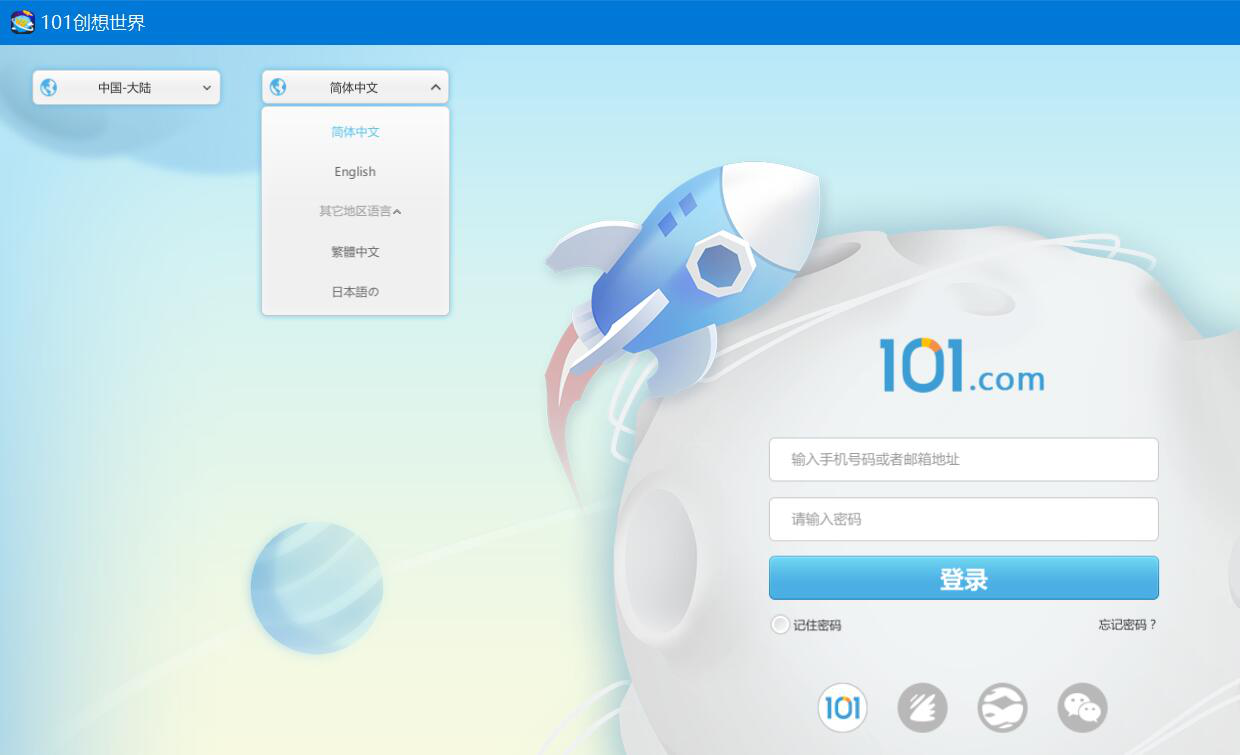Viewport: 1240px width, 755px height.
Task: Focus the 请输入密码 password field
Action: click(963, 519)
